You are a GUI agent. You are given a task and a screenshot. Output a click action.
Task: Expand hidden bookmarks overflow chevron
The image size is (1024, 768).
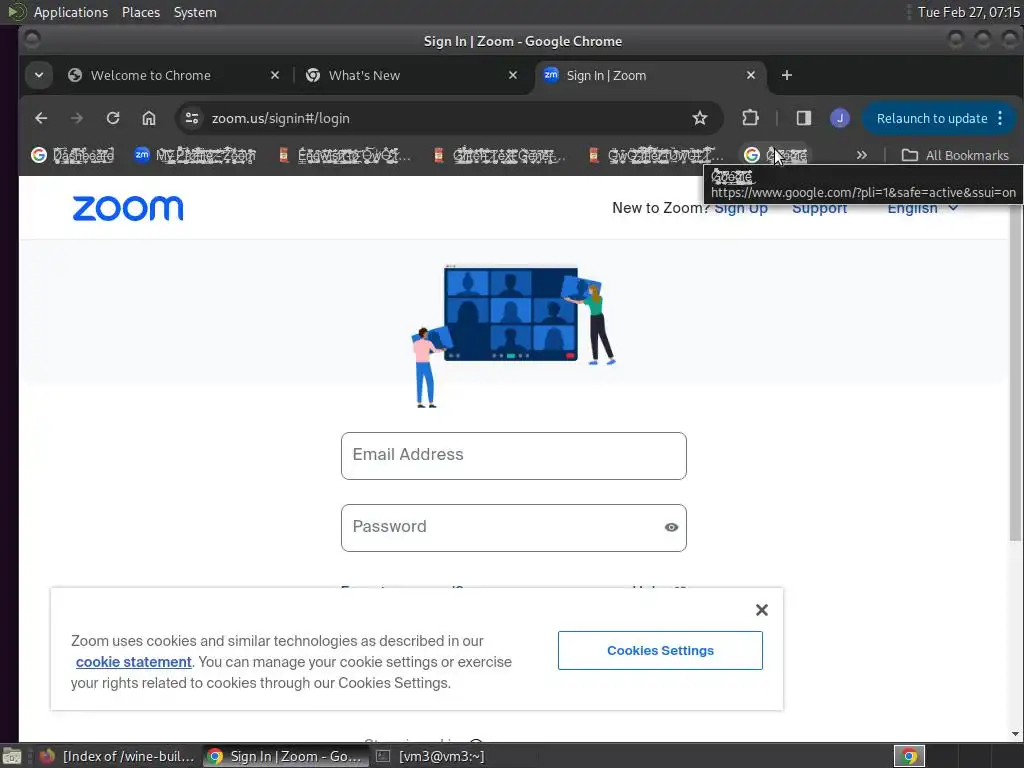pos(862,155)
